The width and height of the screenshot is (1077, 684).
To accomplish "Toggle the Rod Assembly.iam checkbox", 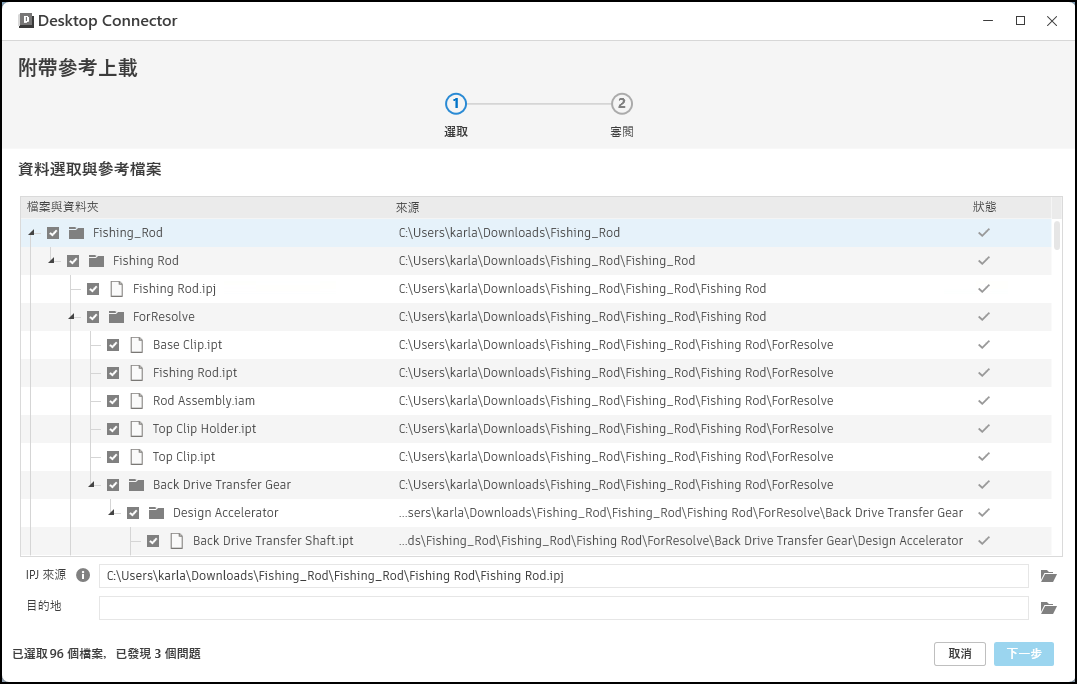I will click(113, 401).
